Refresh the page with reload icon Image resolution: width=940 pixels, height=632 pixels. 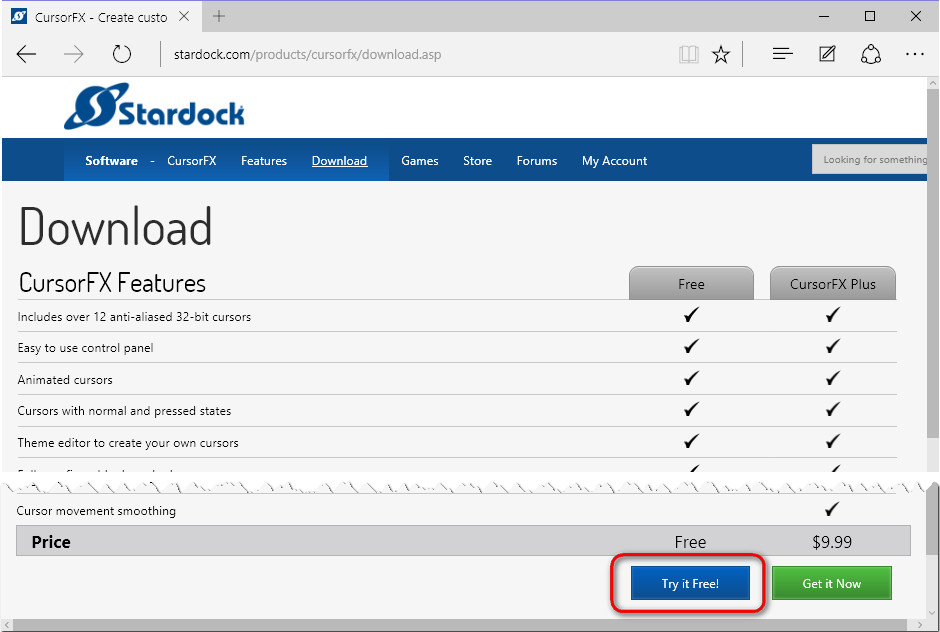[x=122, y=55]
